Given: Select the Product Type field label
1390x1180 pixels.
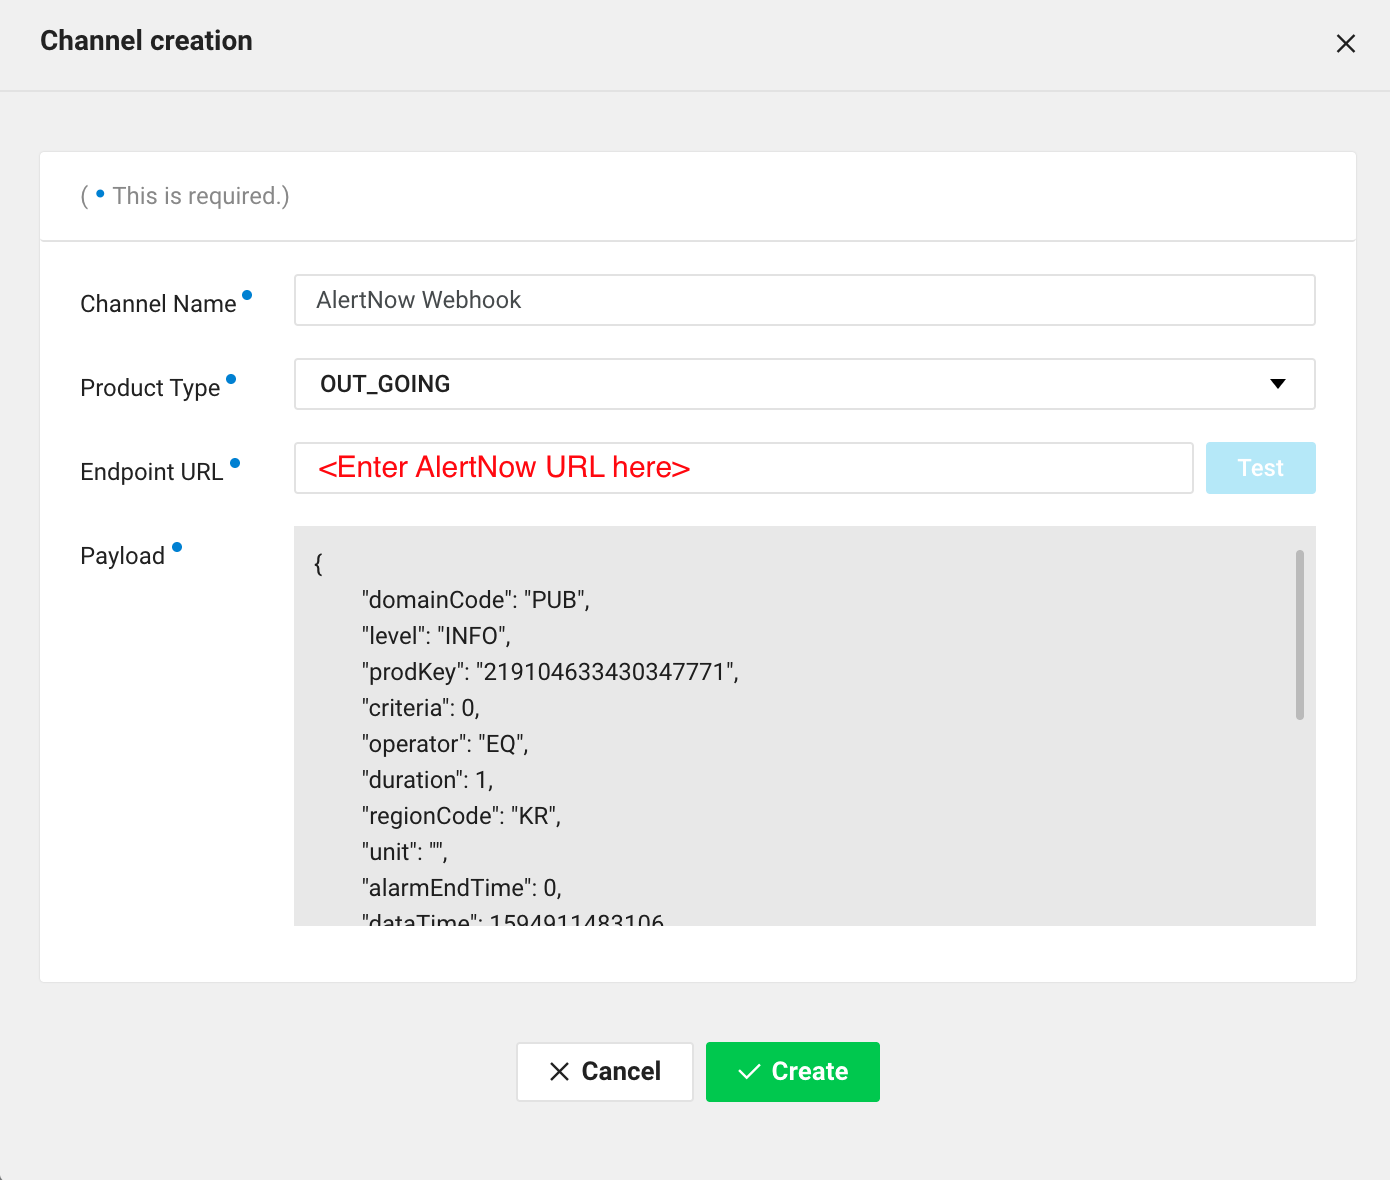Looking at the screenshot, I should point(150,388).
